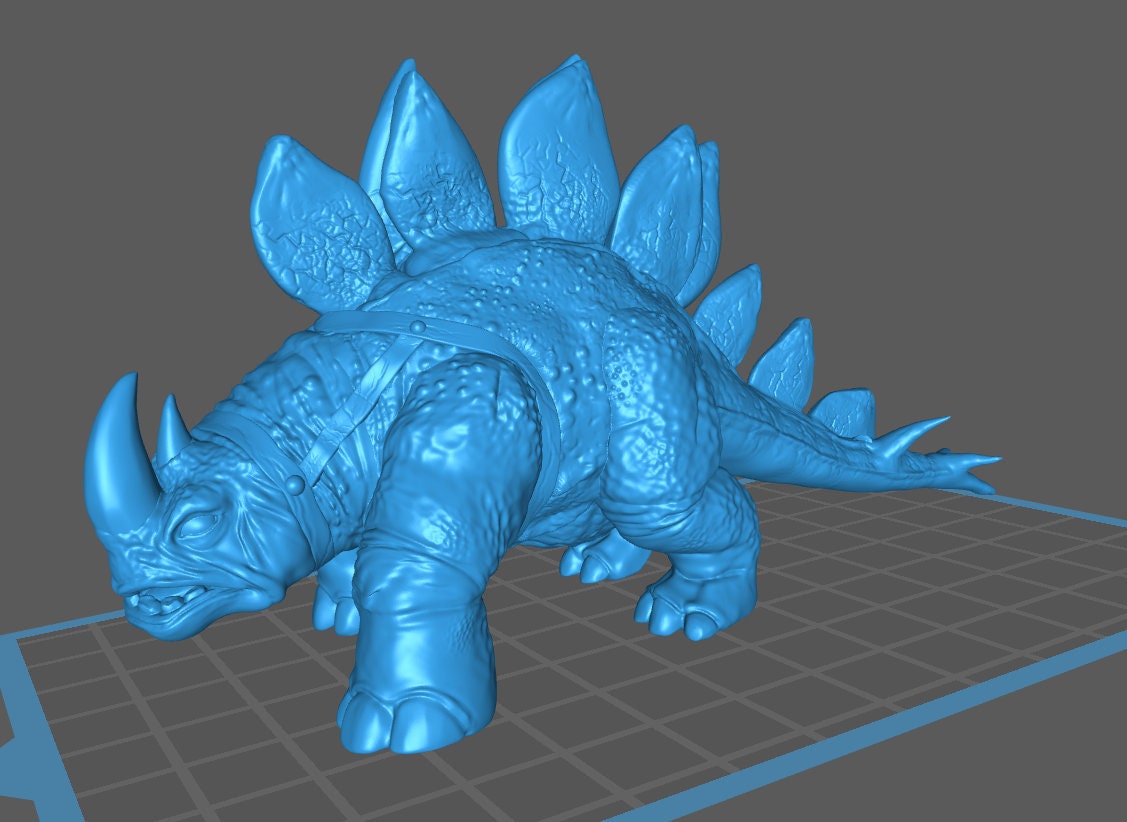This screenshot has width=1127, height=822.
Task: Click the eye of the rhino head
Action: click(200, 525)
